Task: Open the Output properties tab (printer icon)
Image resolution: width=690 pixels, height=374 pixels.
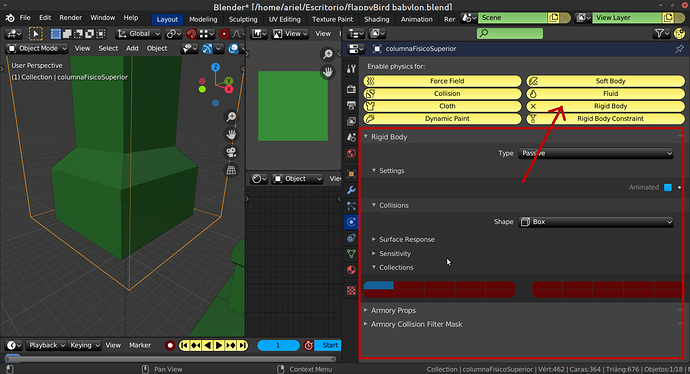Action: [x=351, y=105]
